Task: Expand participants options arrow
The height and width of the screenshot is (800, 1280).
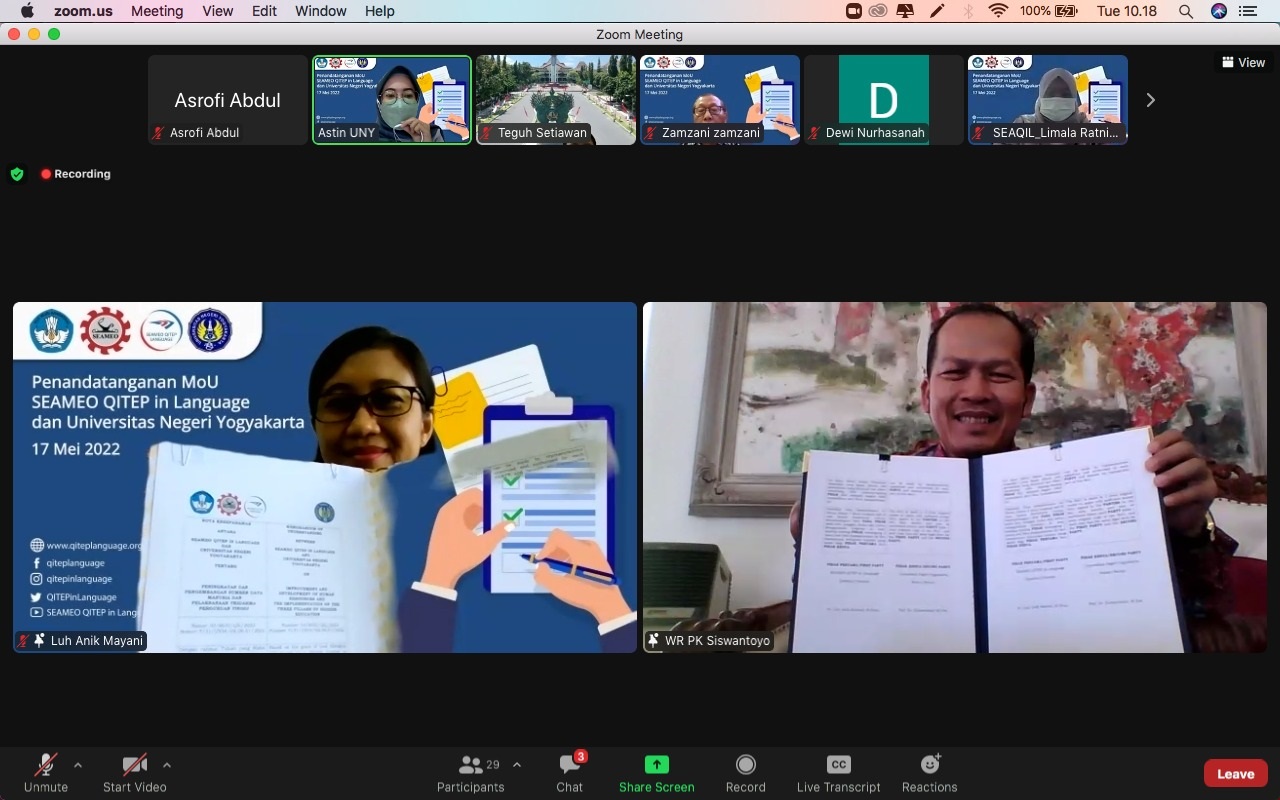Action: pyautogui.click(x=517, y=765)
